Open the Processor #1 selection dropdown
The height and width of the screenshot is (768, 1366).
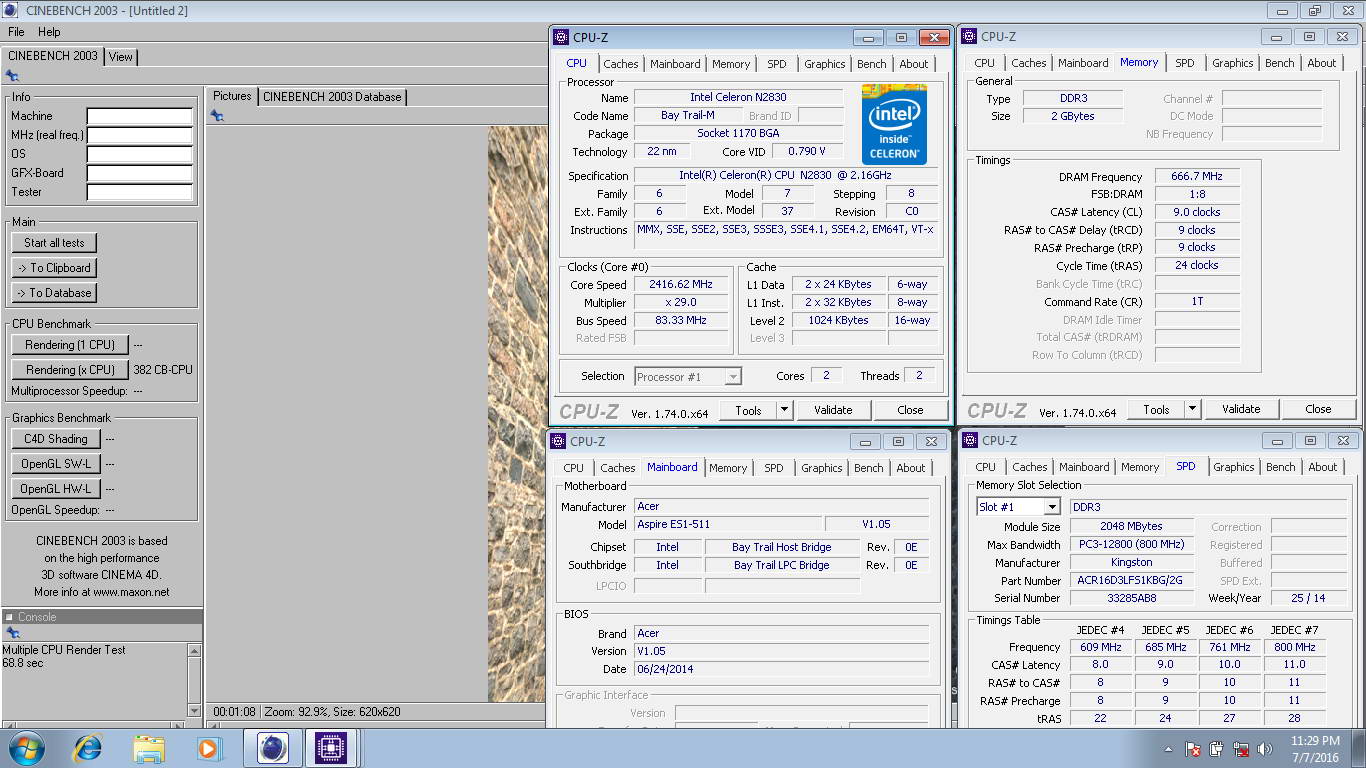tap(733, 377)
